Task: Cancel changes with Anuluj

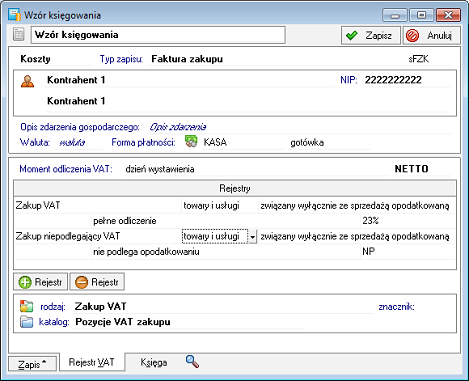Action: tap(432, 35)
